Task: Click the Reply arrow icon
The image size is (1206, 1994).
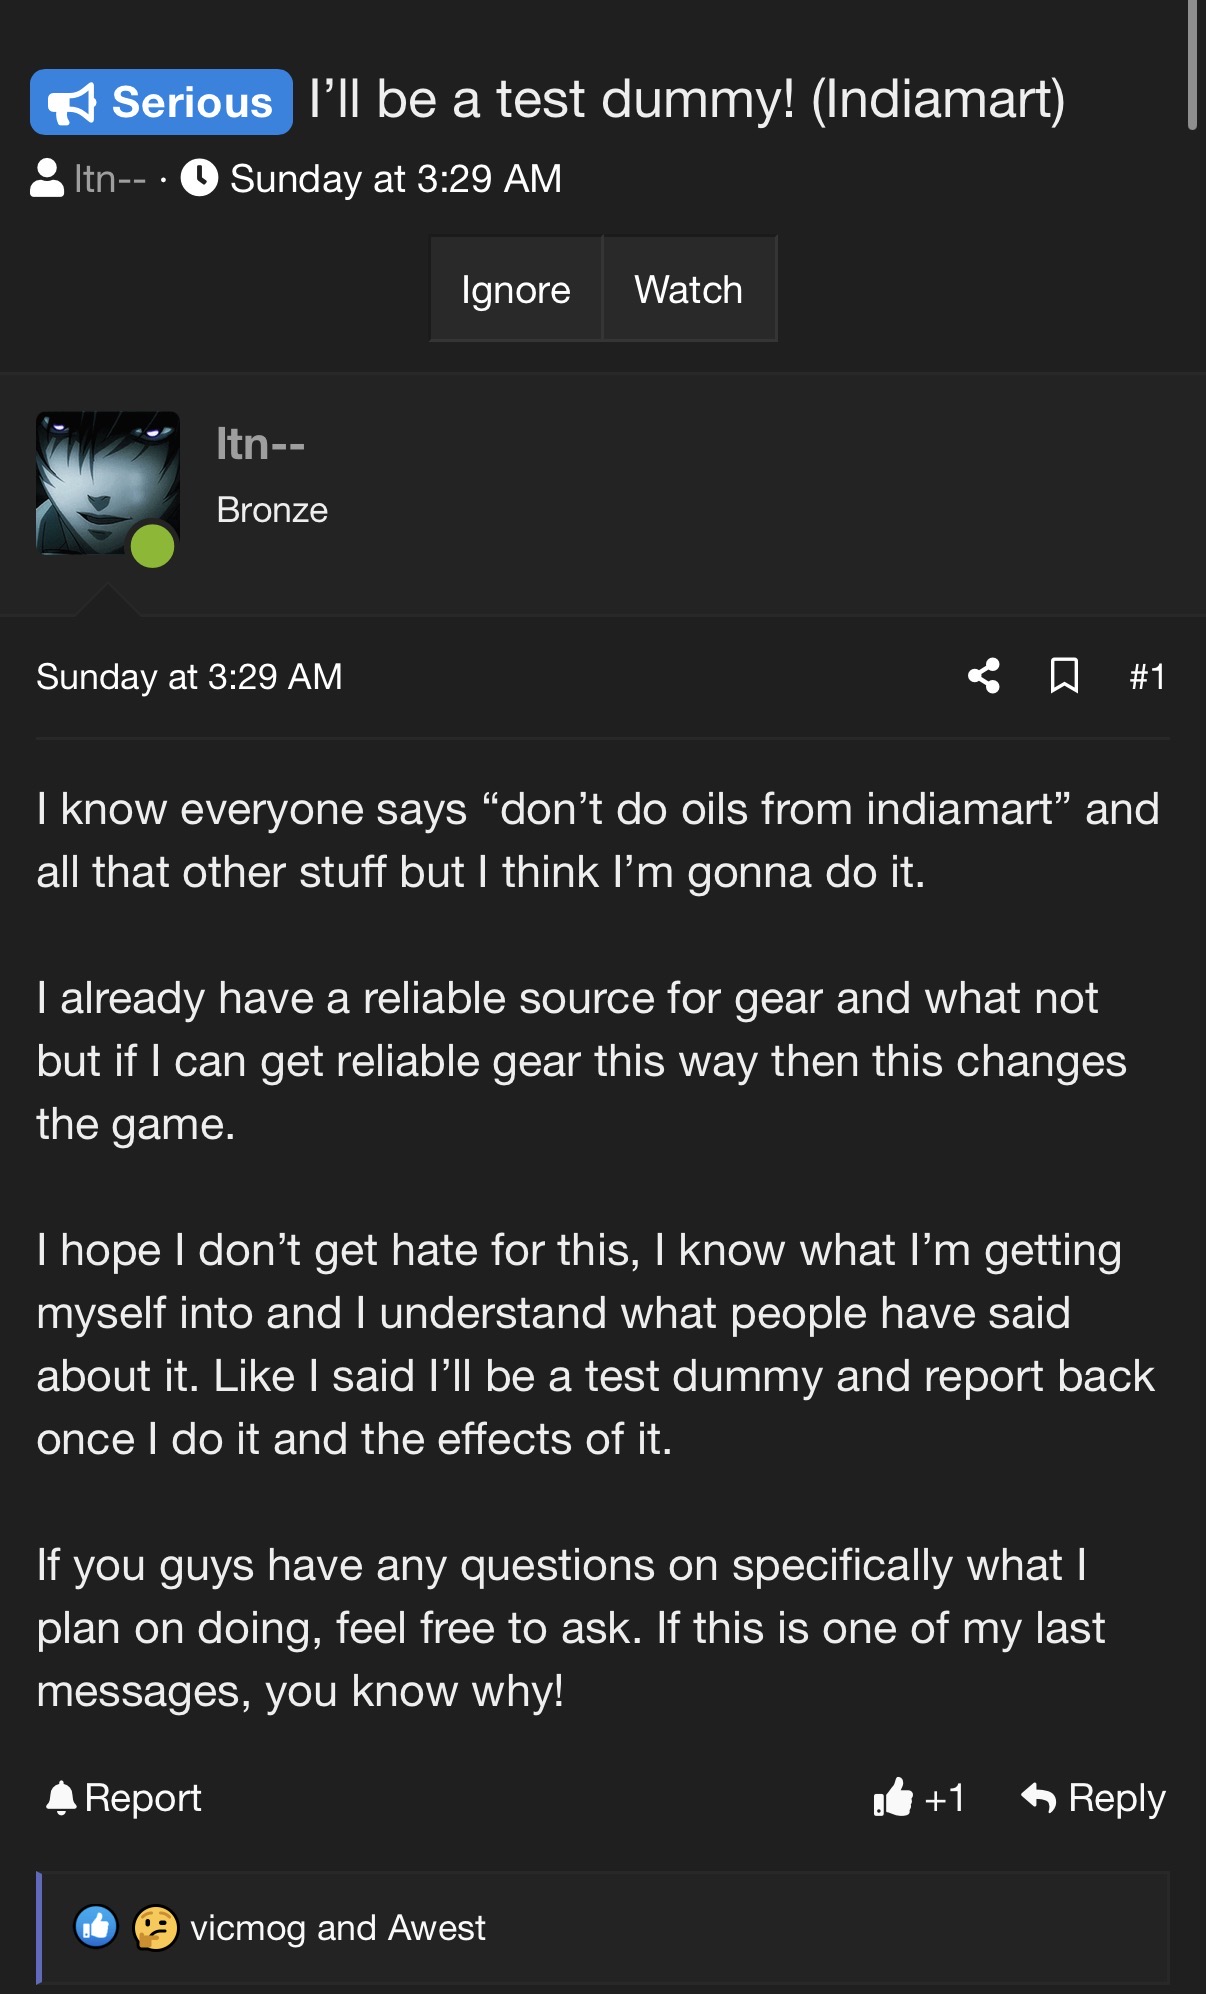Action: tap(1039, 1798)
